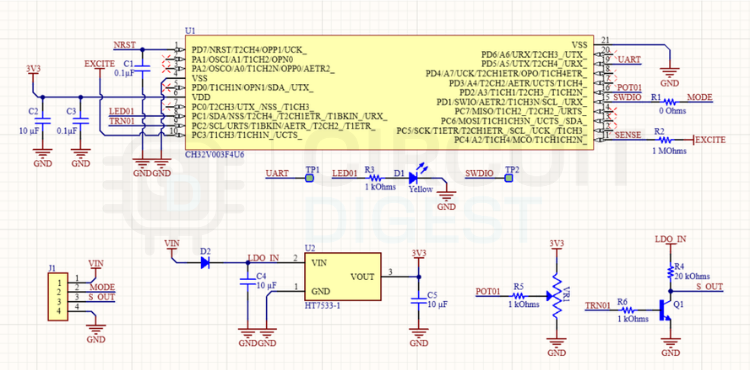Click test point TP1 pad
This screenshot has width=750, height=370.
click(x=309, y=178)
